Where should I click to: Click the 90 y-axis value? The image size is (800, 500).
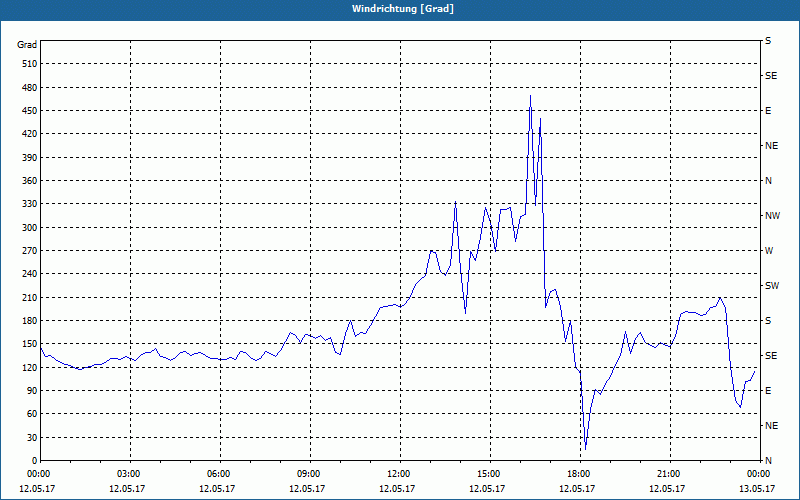(32, 391)
